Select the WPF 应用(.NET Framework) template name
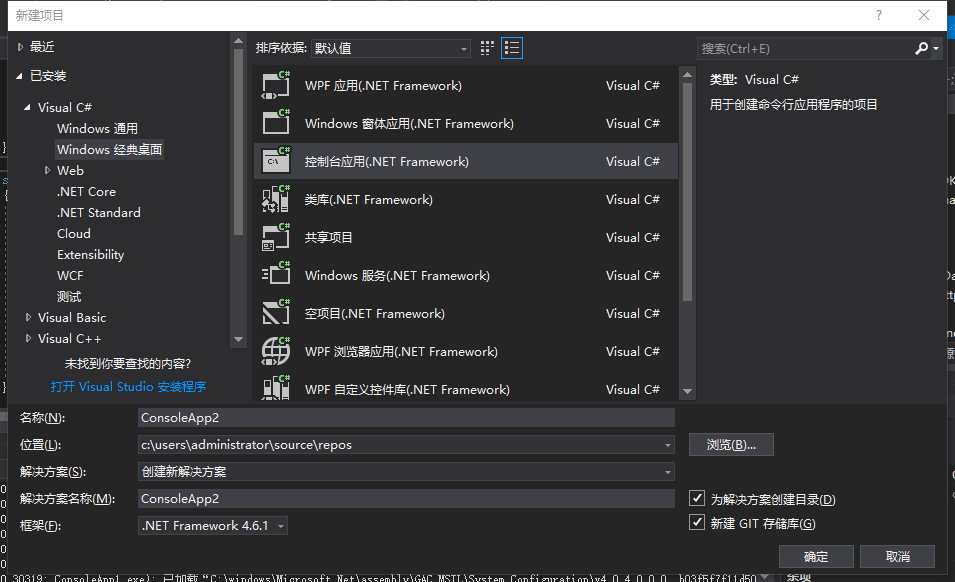The width and height of the screenshot is (955, 582). click(x=383, y=86)
